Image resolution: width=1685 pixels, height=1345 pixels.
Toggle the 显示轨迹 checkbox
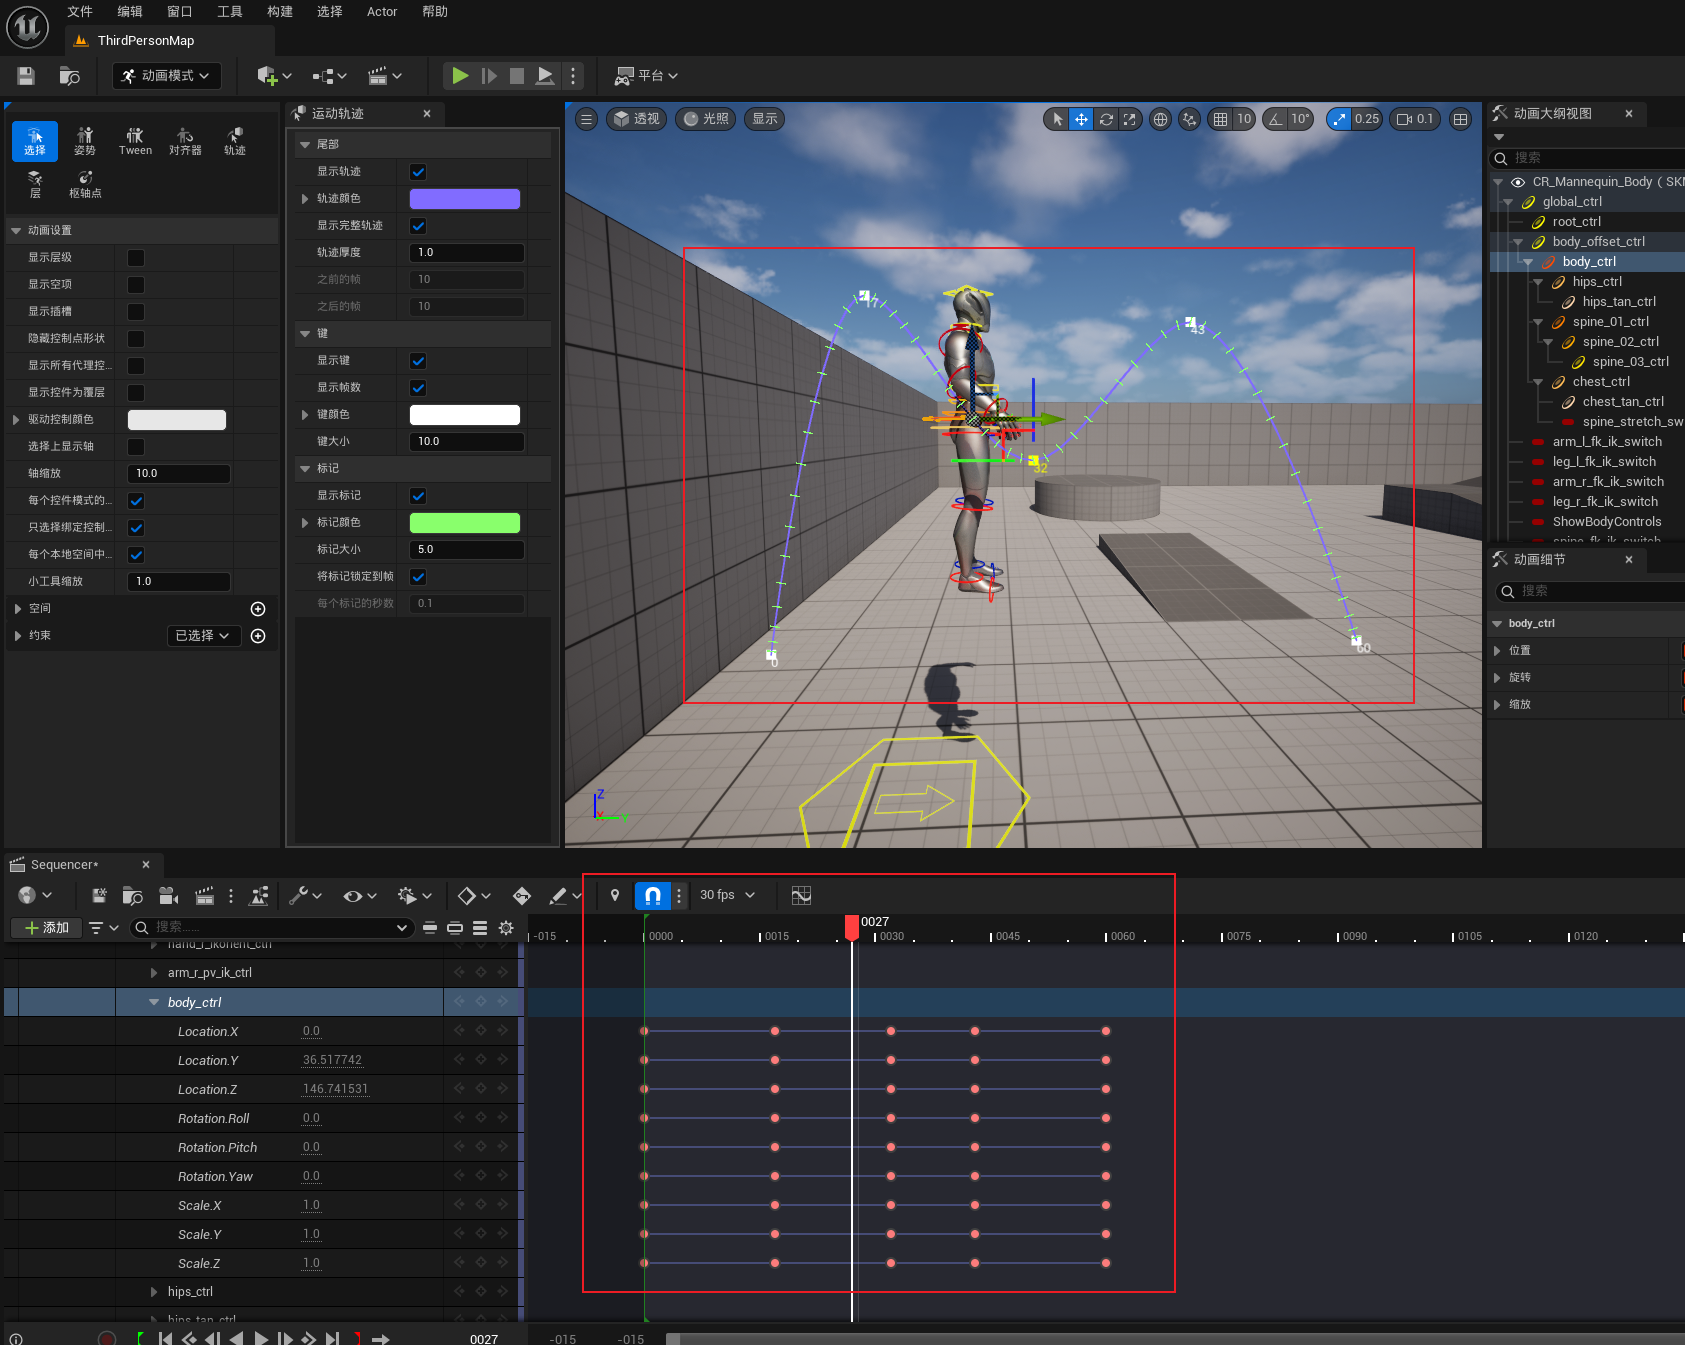418,172
